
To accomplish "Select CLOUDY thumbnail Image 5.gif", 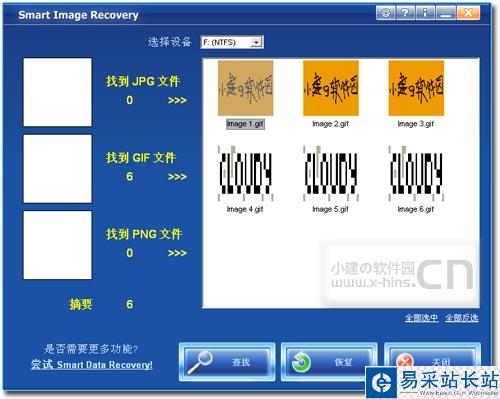I will tap(331, 173).
